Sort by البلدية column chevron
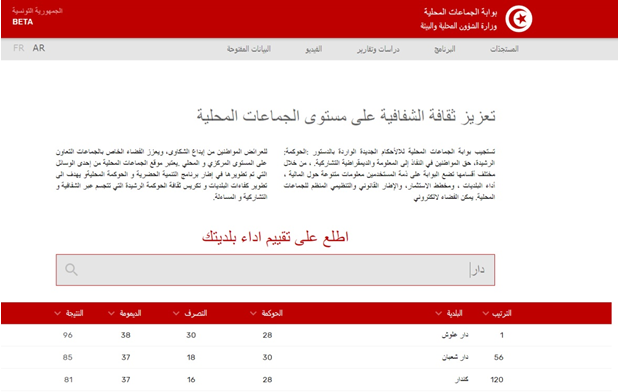Image resolution: width=618 pixels, height=392 pixels. coord(438,313)
